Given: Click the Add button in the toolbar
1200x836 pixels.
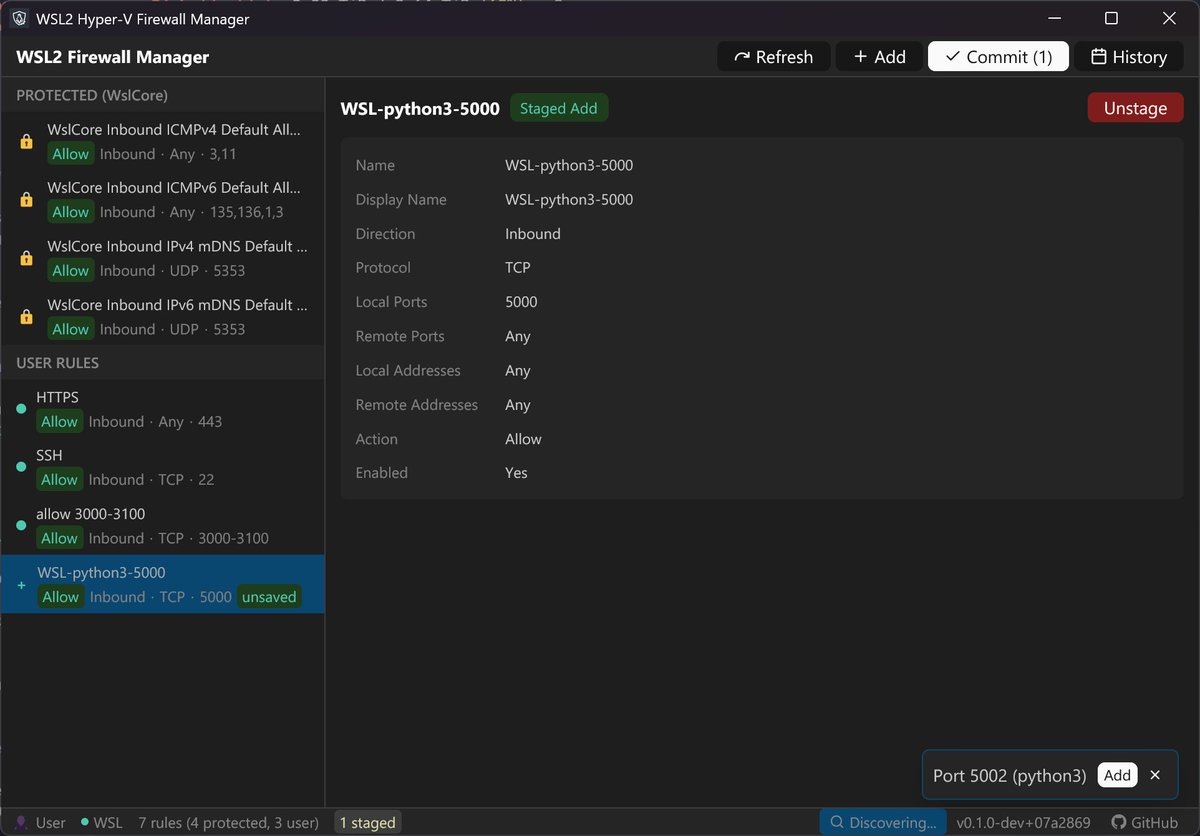Looking at the screenshot, I should pos(880,57).
